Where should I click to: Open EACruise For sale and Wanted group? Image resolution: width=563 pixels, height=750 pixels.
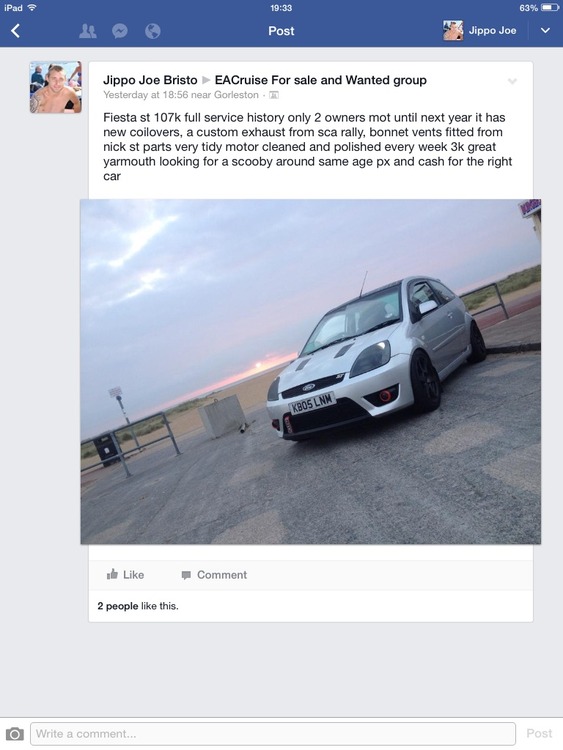[x=320, y=80]
